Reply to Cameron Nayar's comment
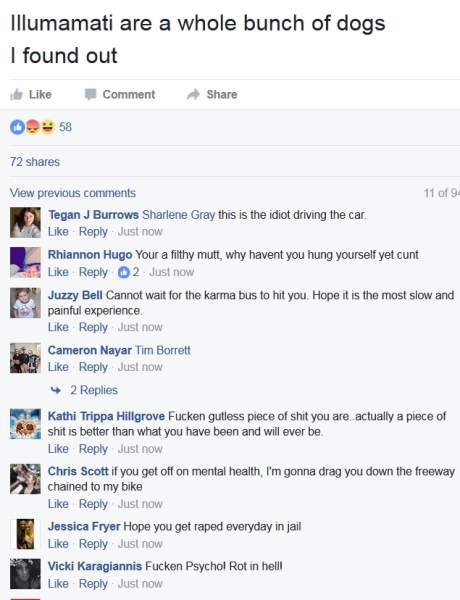 (x=93, y=367)
